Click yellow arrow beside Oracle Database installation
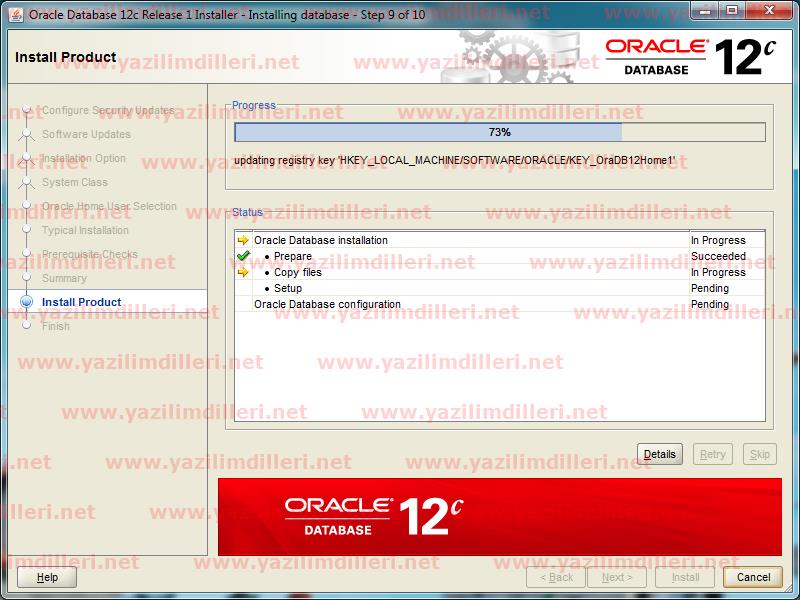The height and width of the screenshot is (600, 800). (243, 240)
